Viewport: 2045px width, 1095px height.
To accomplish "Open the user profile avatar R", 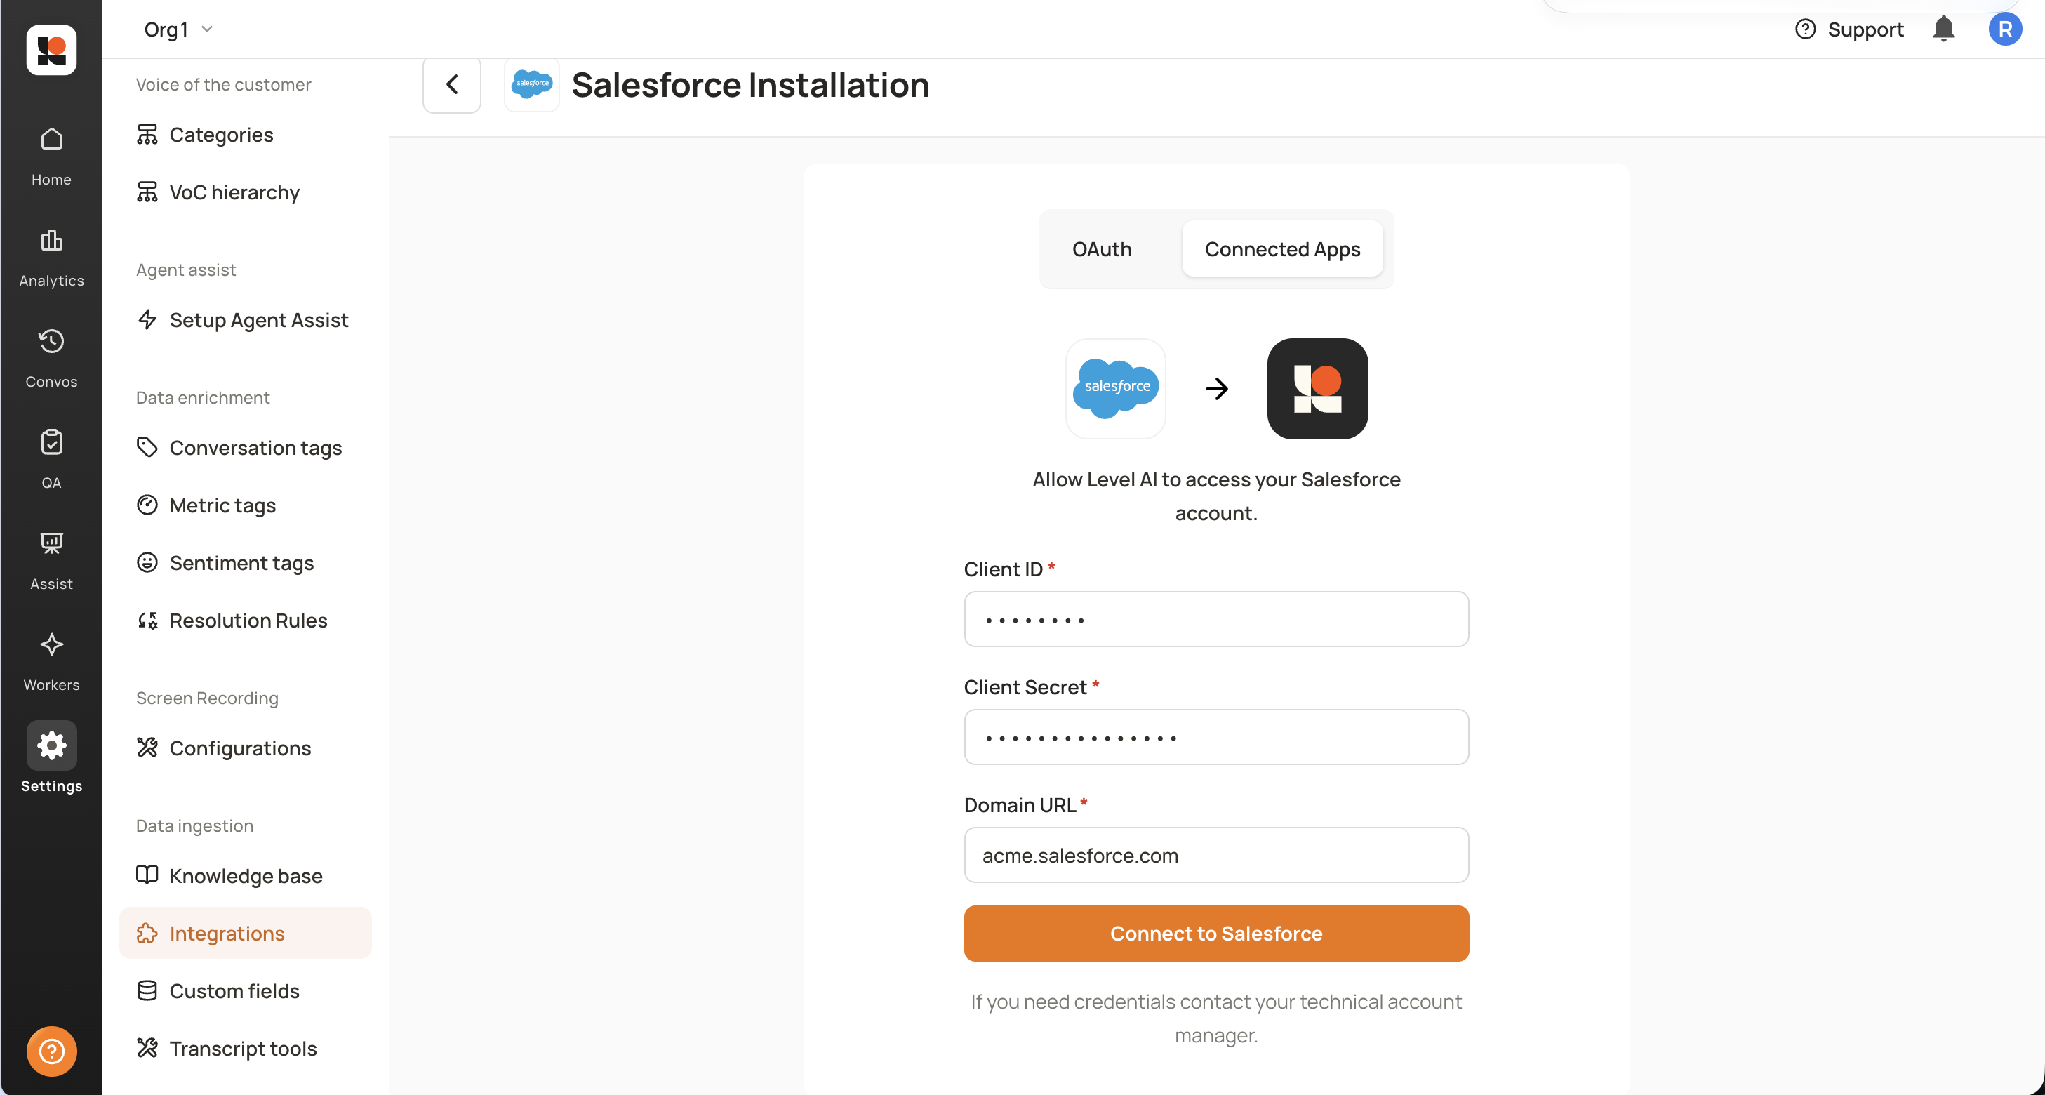I will coord(2005,29).
